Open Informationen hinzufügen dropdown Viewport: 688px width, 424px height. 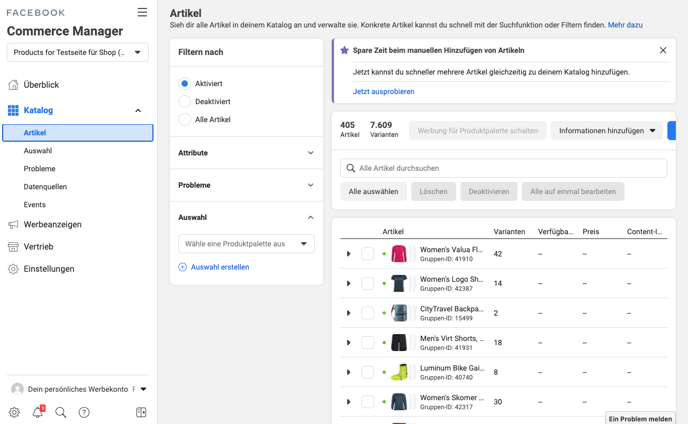(x=607, y=131)
